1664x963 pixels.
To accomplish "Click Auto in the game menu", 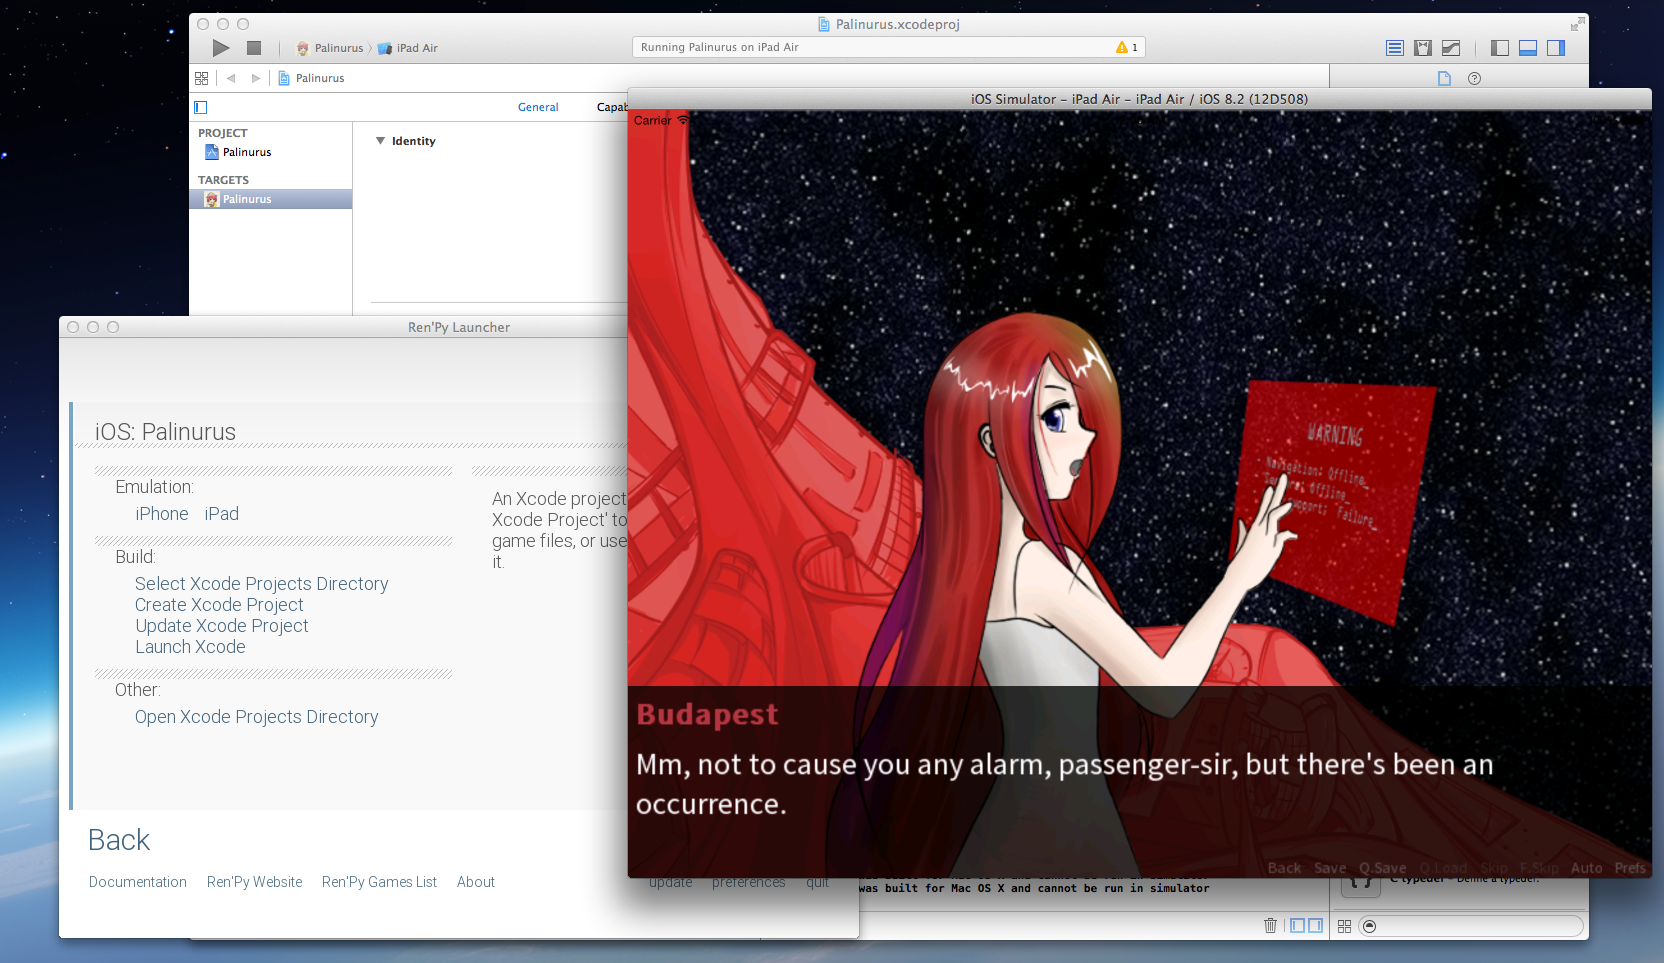I will pos(1586,868).
